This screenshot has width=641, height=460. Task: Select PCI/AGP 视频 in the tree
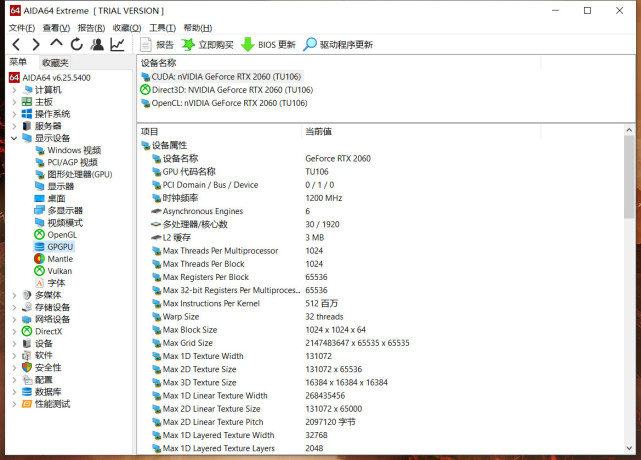pos(66,162)
